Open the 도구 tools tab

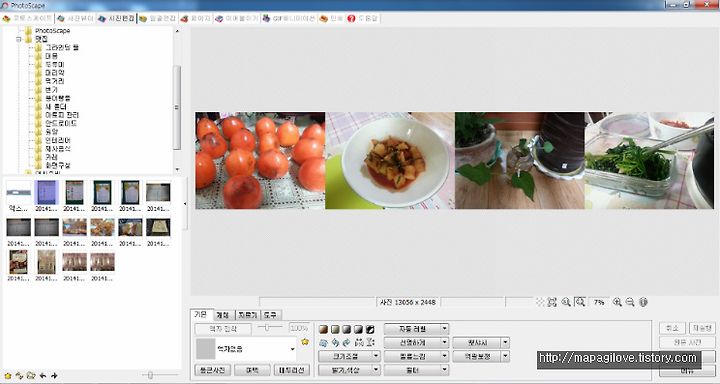point(270,315)
